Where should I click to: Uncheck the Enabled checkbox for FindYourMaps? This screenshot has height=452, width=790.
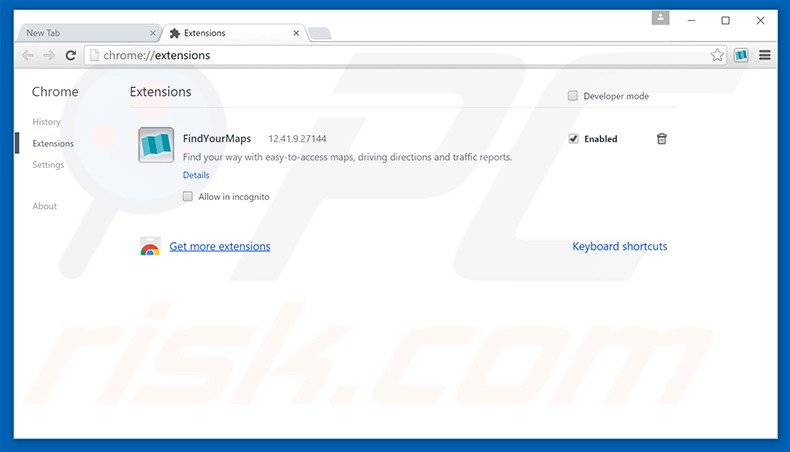pos(573,139)
